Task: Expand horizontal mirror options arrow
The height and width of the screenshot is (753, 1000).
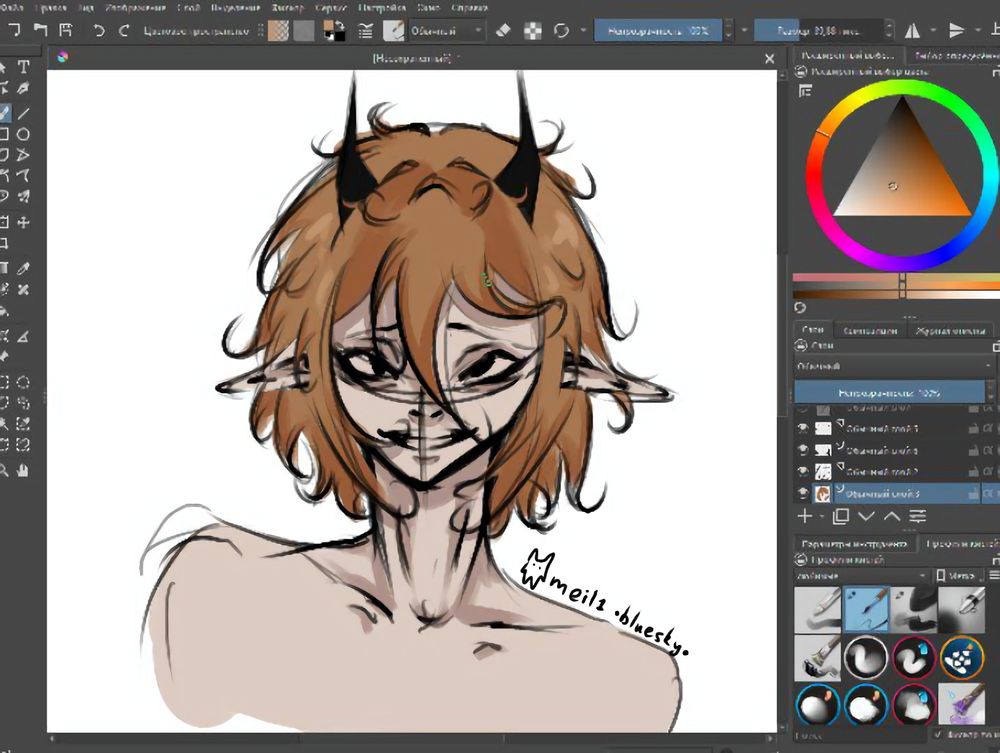Action: pyautogui.click(x=934, y=30)
